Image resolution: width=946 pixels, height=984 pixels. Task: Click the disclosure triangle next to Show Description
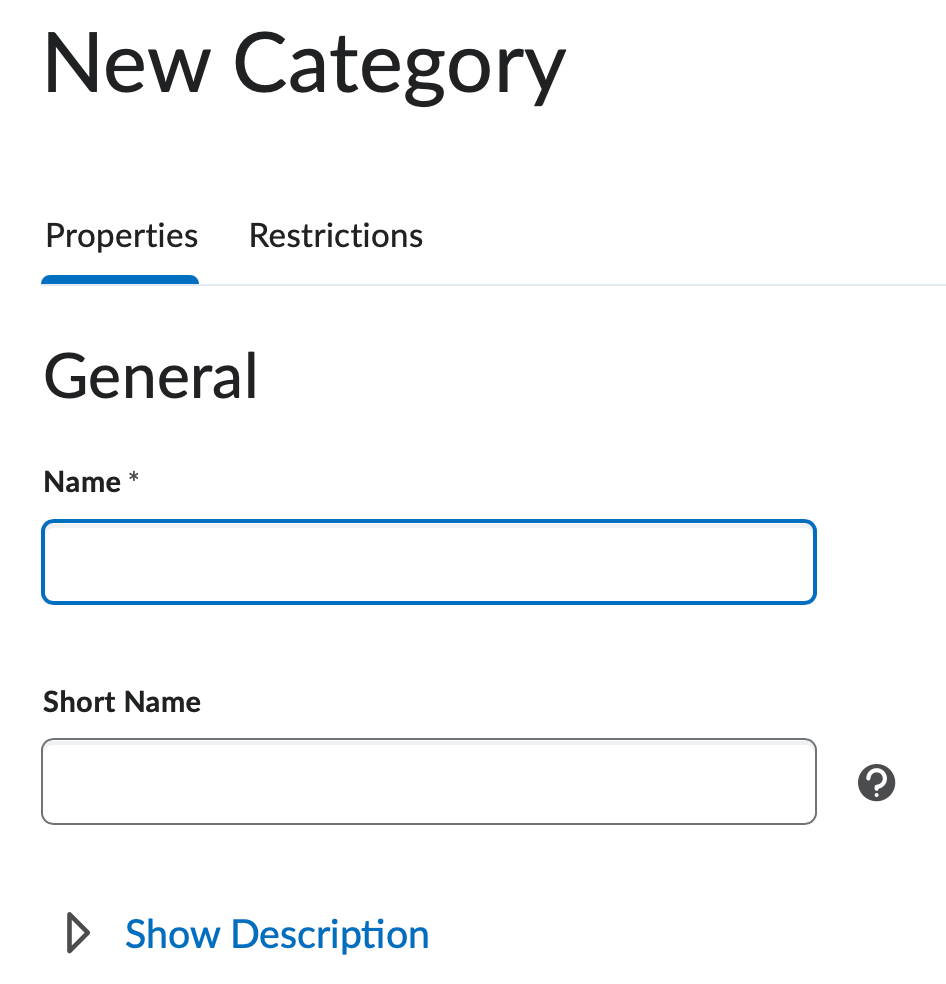click(75, 933)
